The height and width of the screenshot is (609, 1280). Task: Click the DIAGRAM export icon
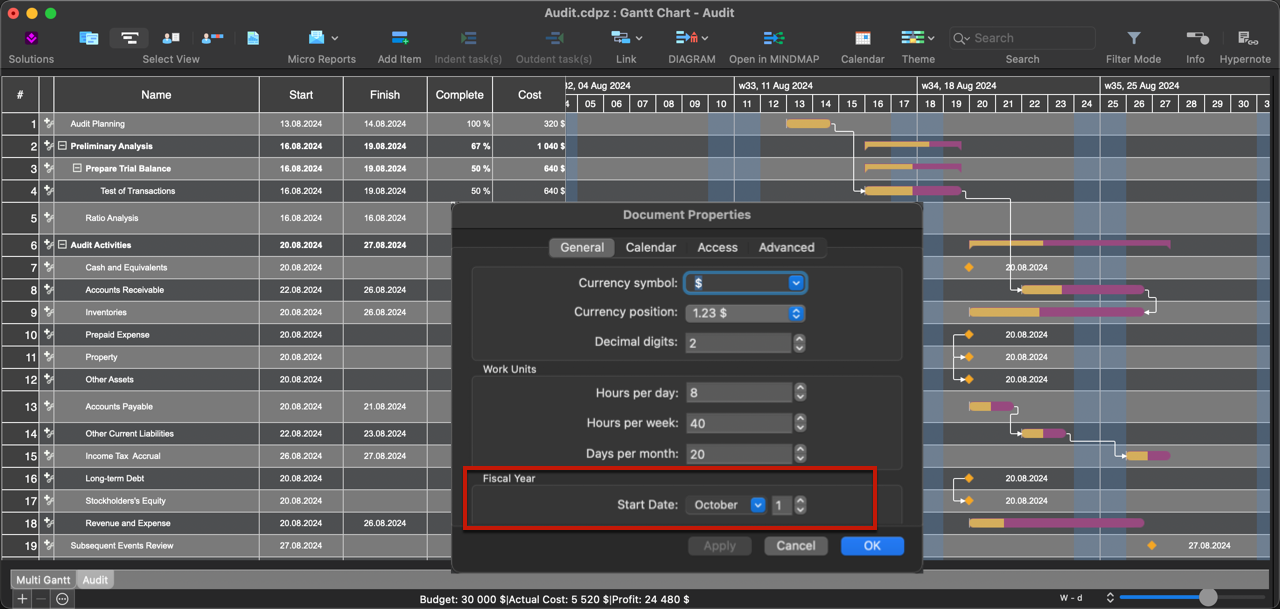691,38
